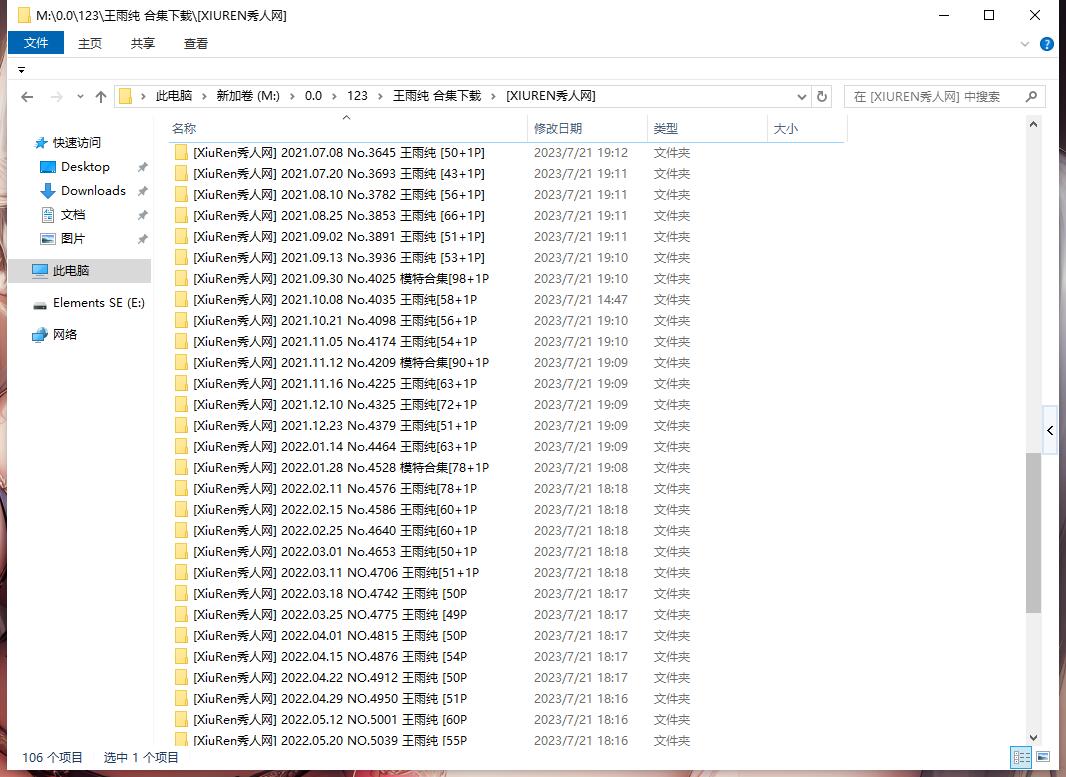Viewport: 1066px width, 777px height.
Task: Click scrollbar down arrow of file list
Action: (1033, 738)
